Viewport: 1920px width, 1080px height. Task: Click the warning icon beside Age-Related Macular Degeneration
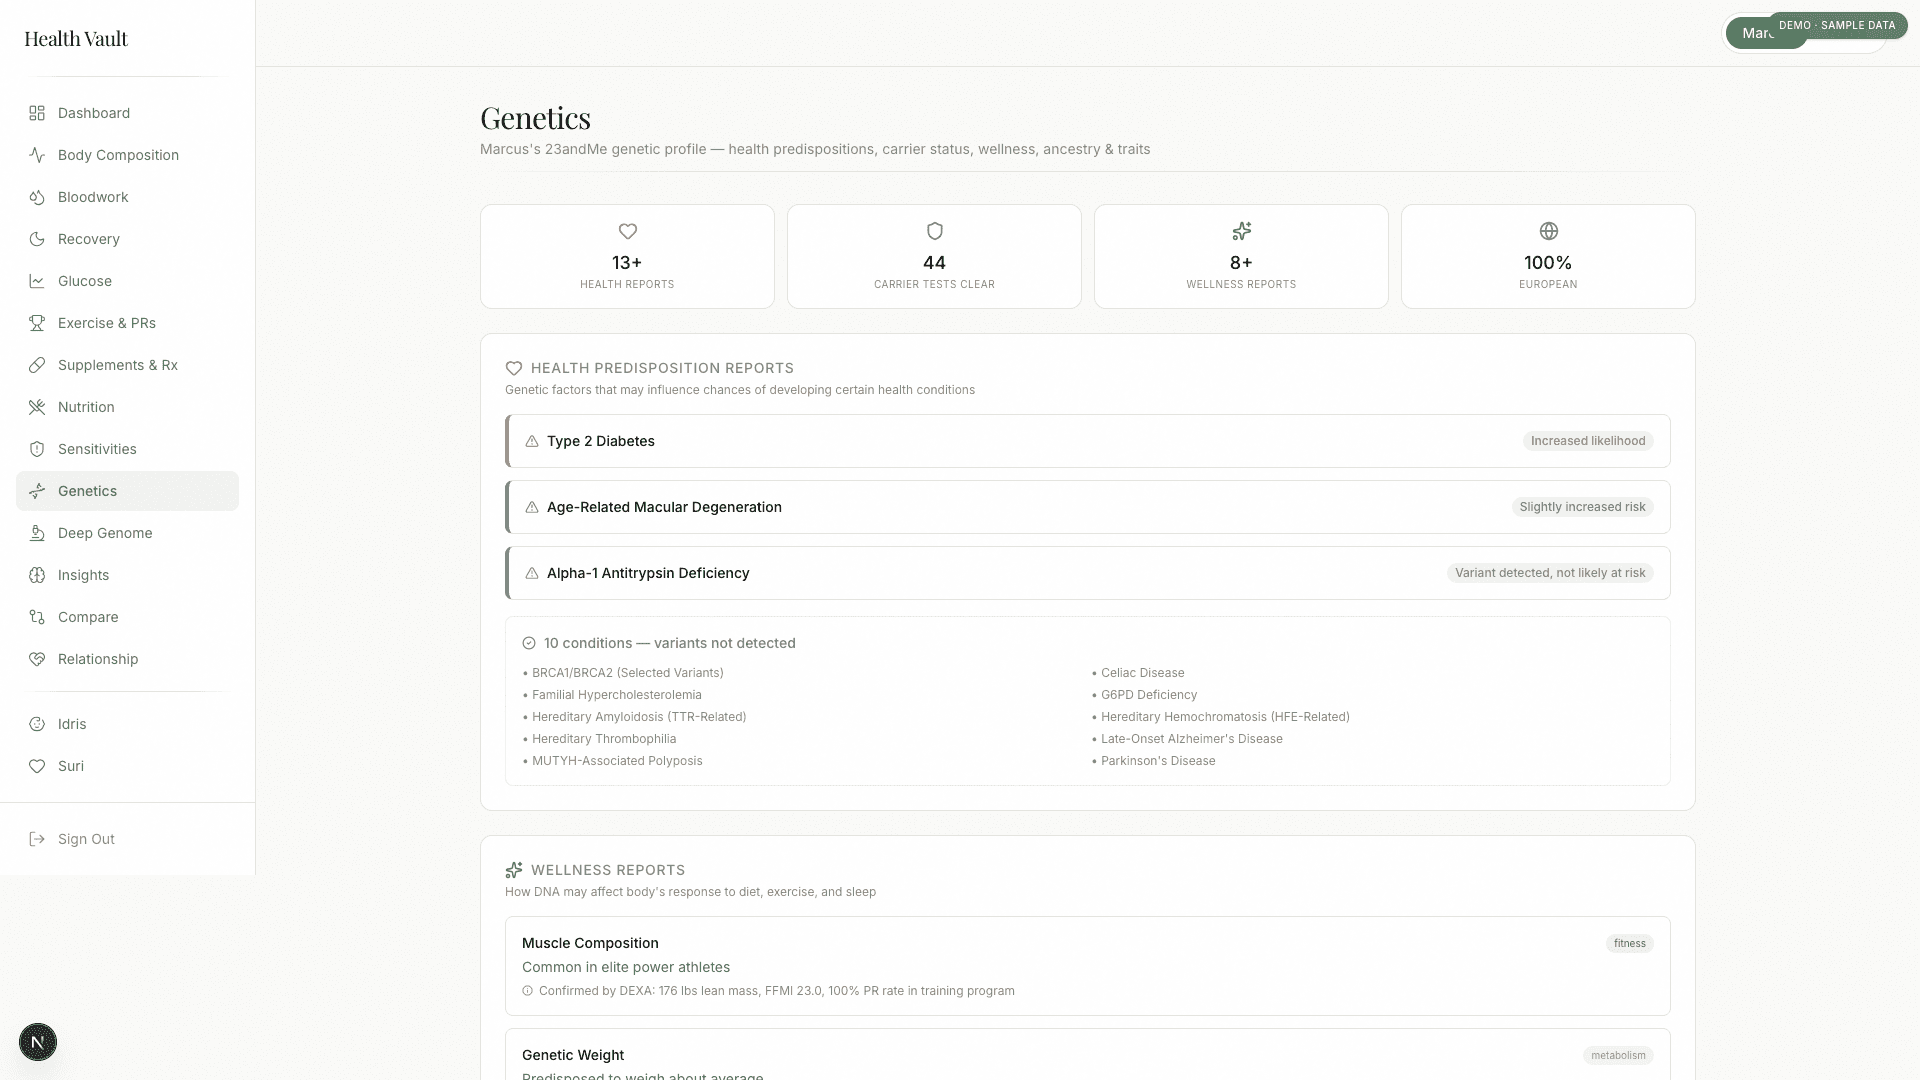point(532,507)
